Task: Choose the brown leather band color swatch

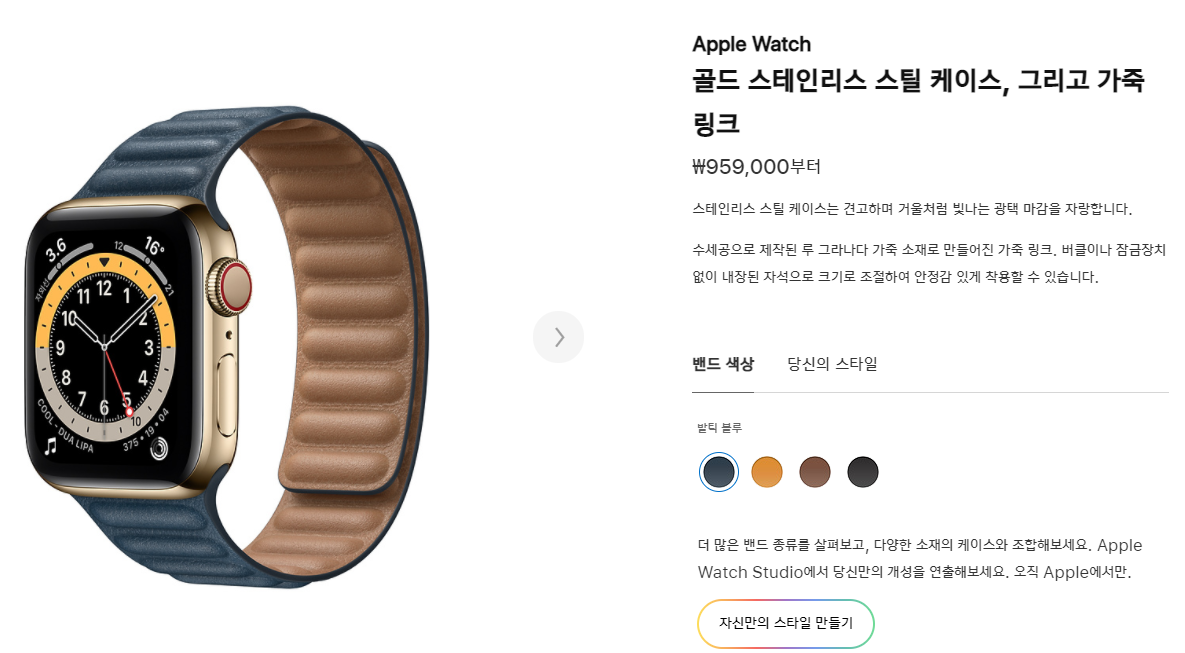Action: (x=815, y=472)
